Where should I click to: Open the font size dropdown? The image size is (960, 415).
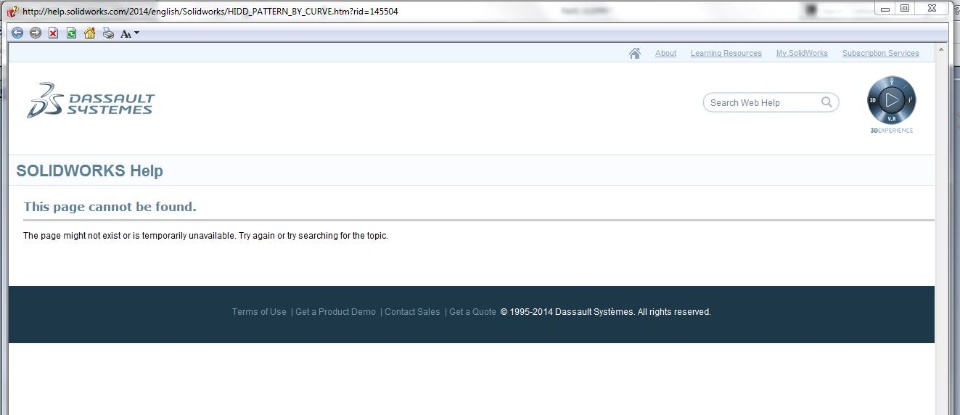tap(129, 34)
